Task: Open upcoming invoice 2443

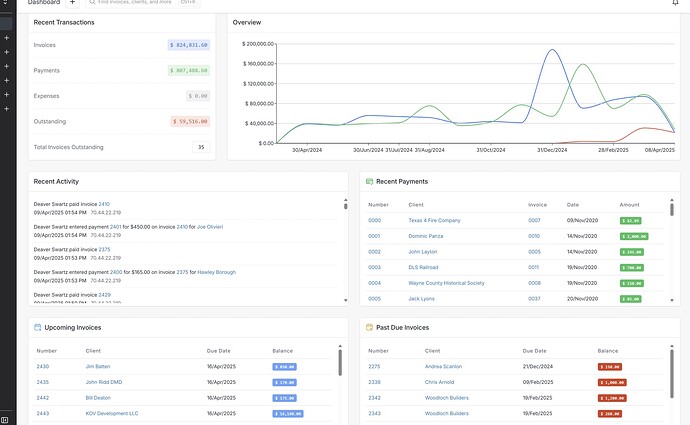Action: (x=43, y=414)
